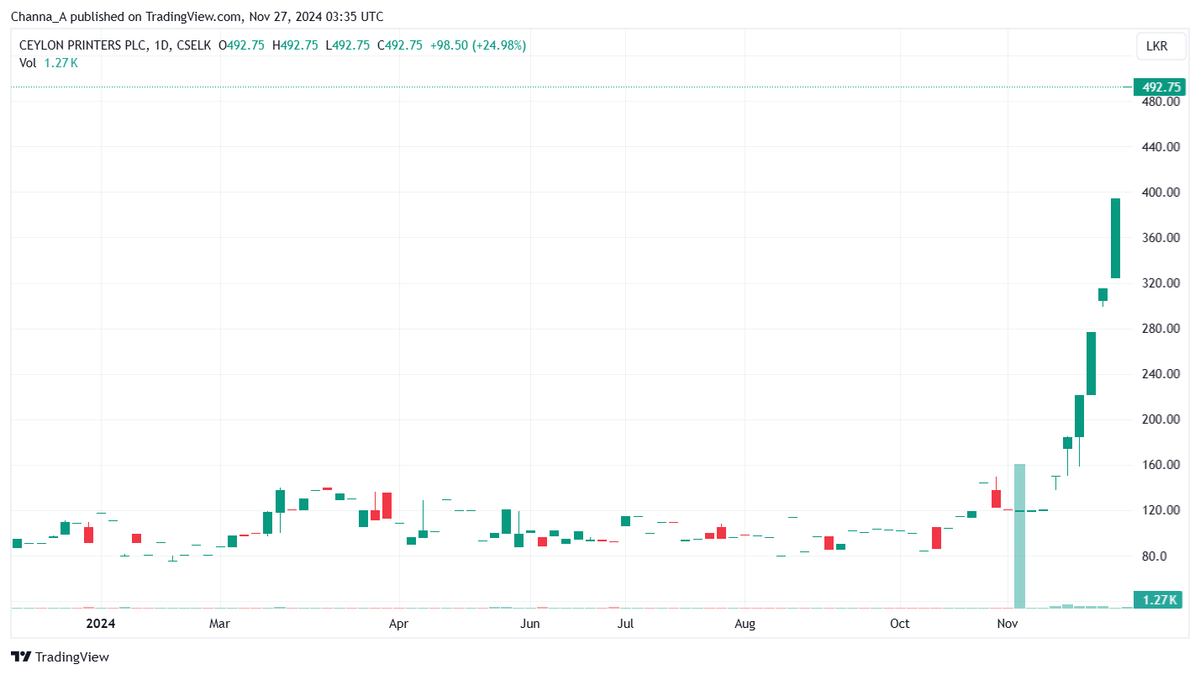Click the 400.00 price axis label
Screen dimensions: 1200x675
[1161, 192]
